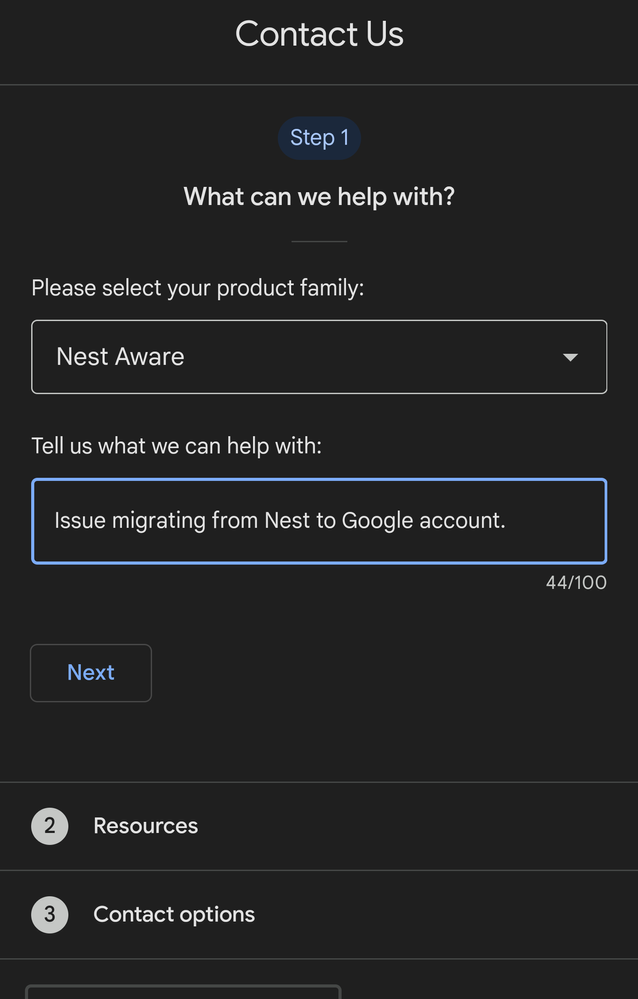The width and height of the screenshot is (638, 999).
Task: Click the Step 1 badge
Action: coord(319,138)
